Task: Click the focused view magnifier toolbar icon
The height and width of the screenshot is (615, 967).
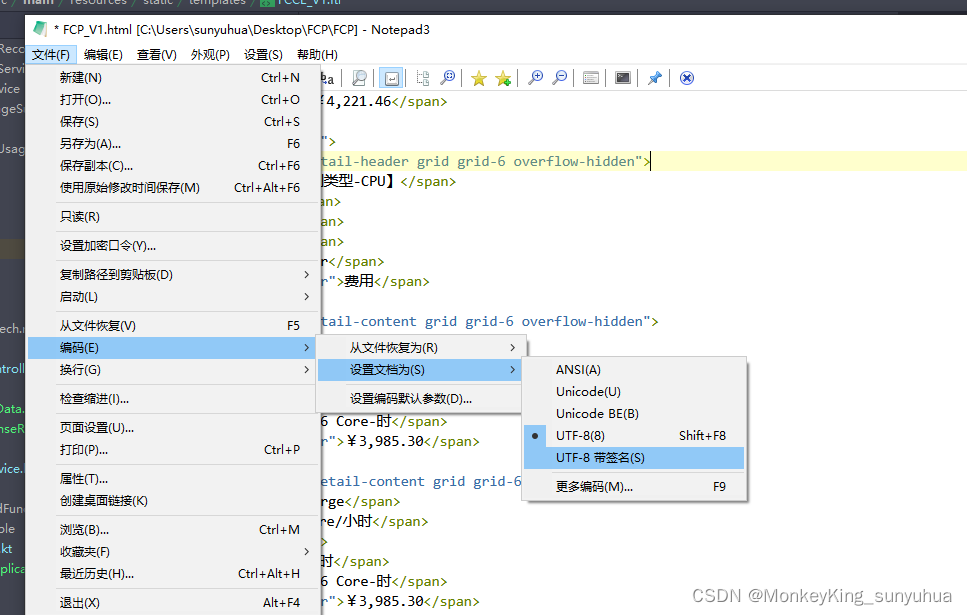Action: point(448,78)
